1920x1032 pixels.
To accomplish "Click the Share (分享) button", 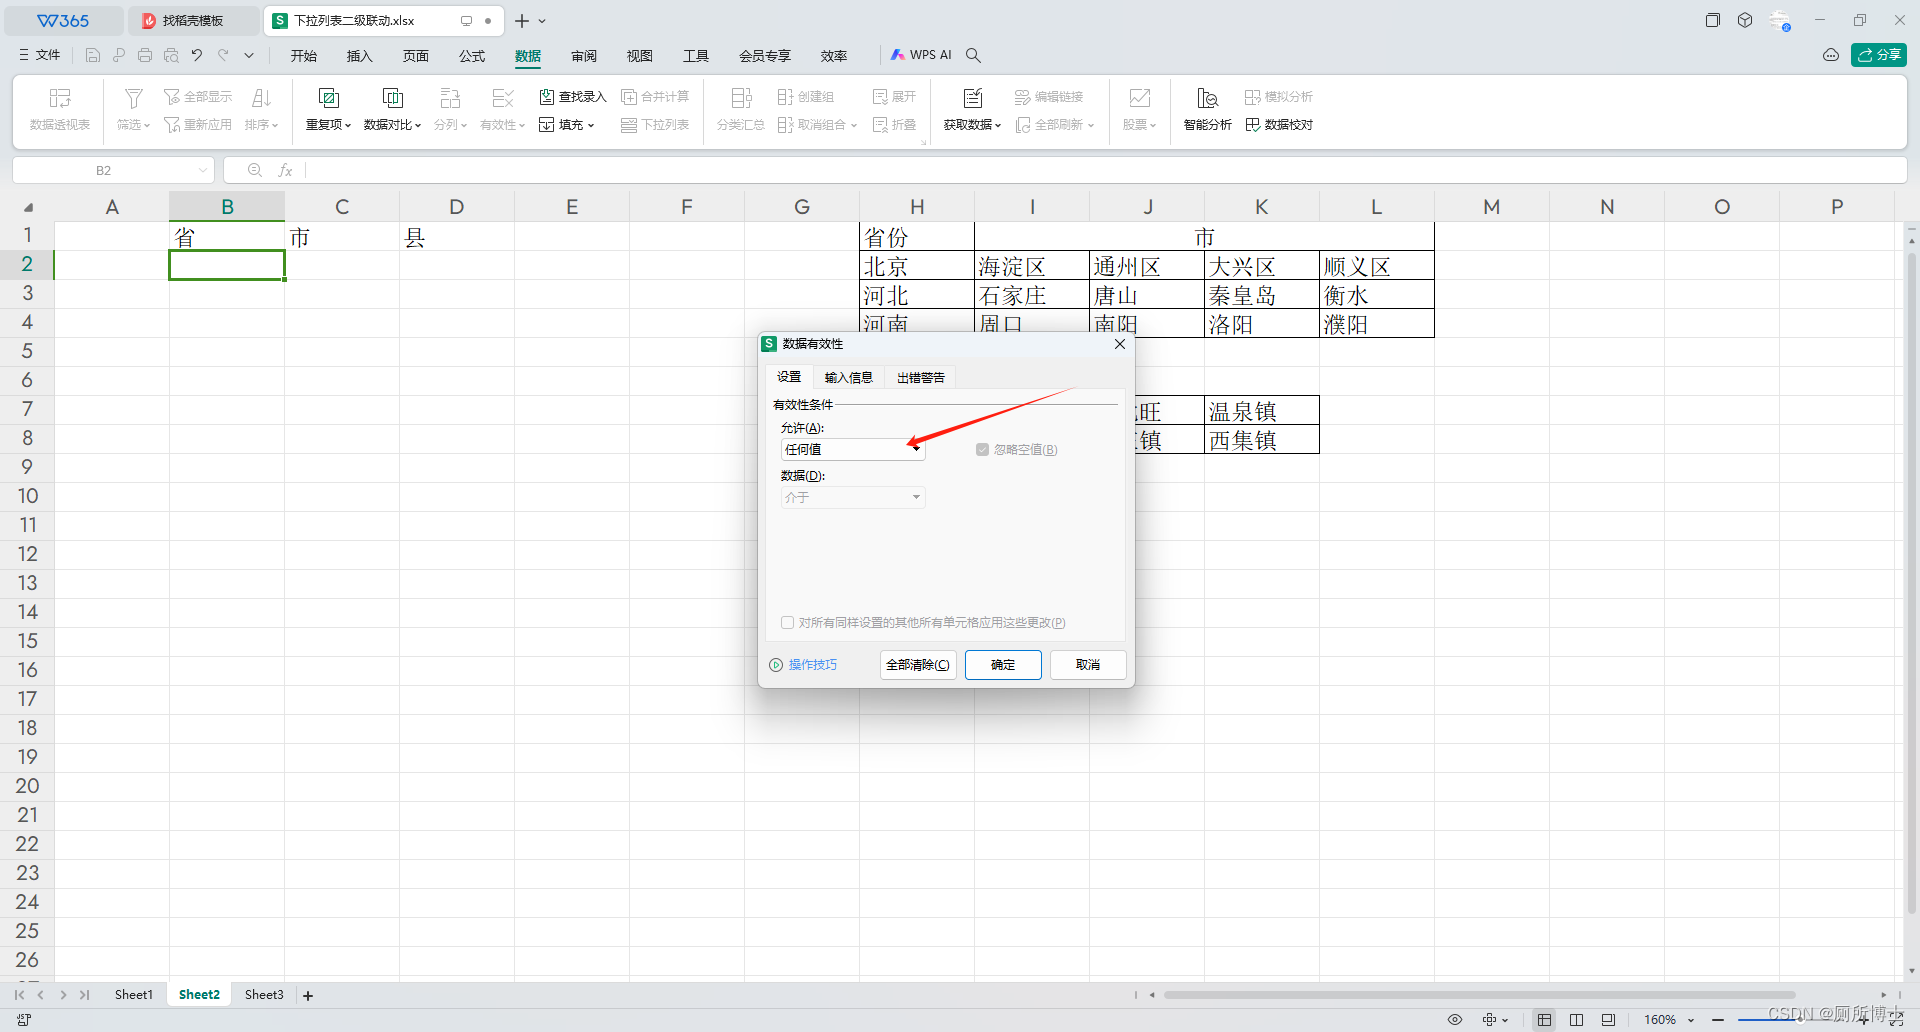I will (x=1879, y=55).
